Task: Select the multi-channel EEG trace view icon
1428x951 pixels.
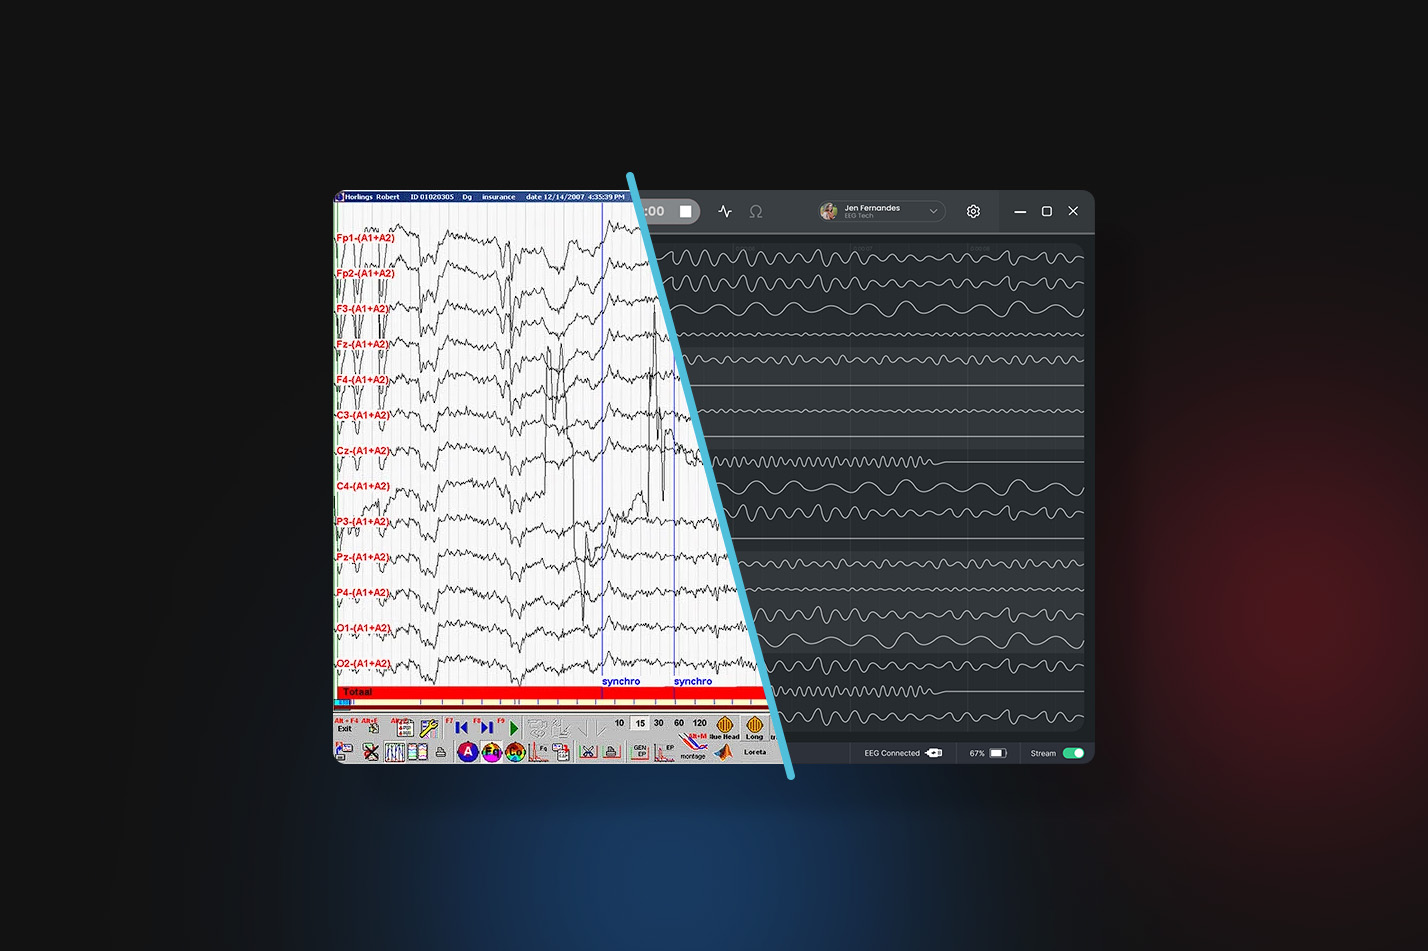Action: pyautogui.click(x=395, y=752)
